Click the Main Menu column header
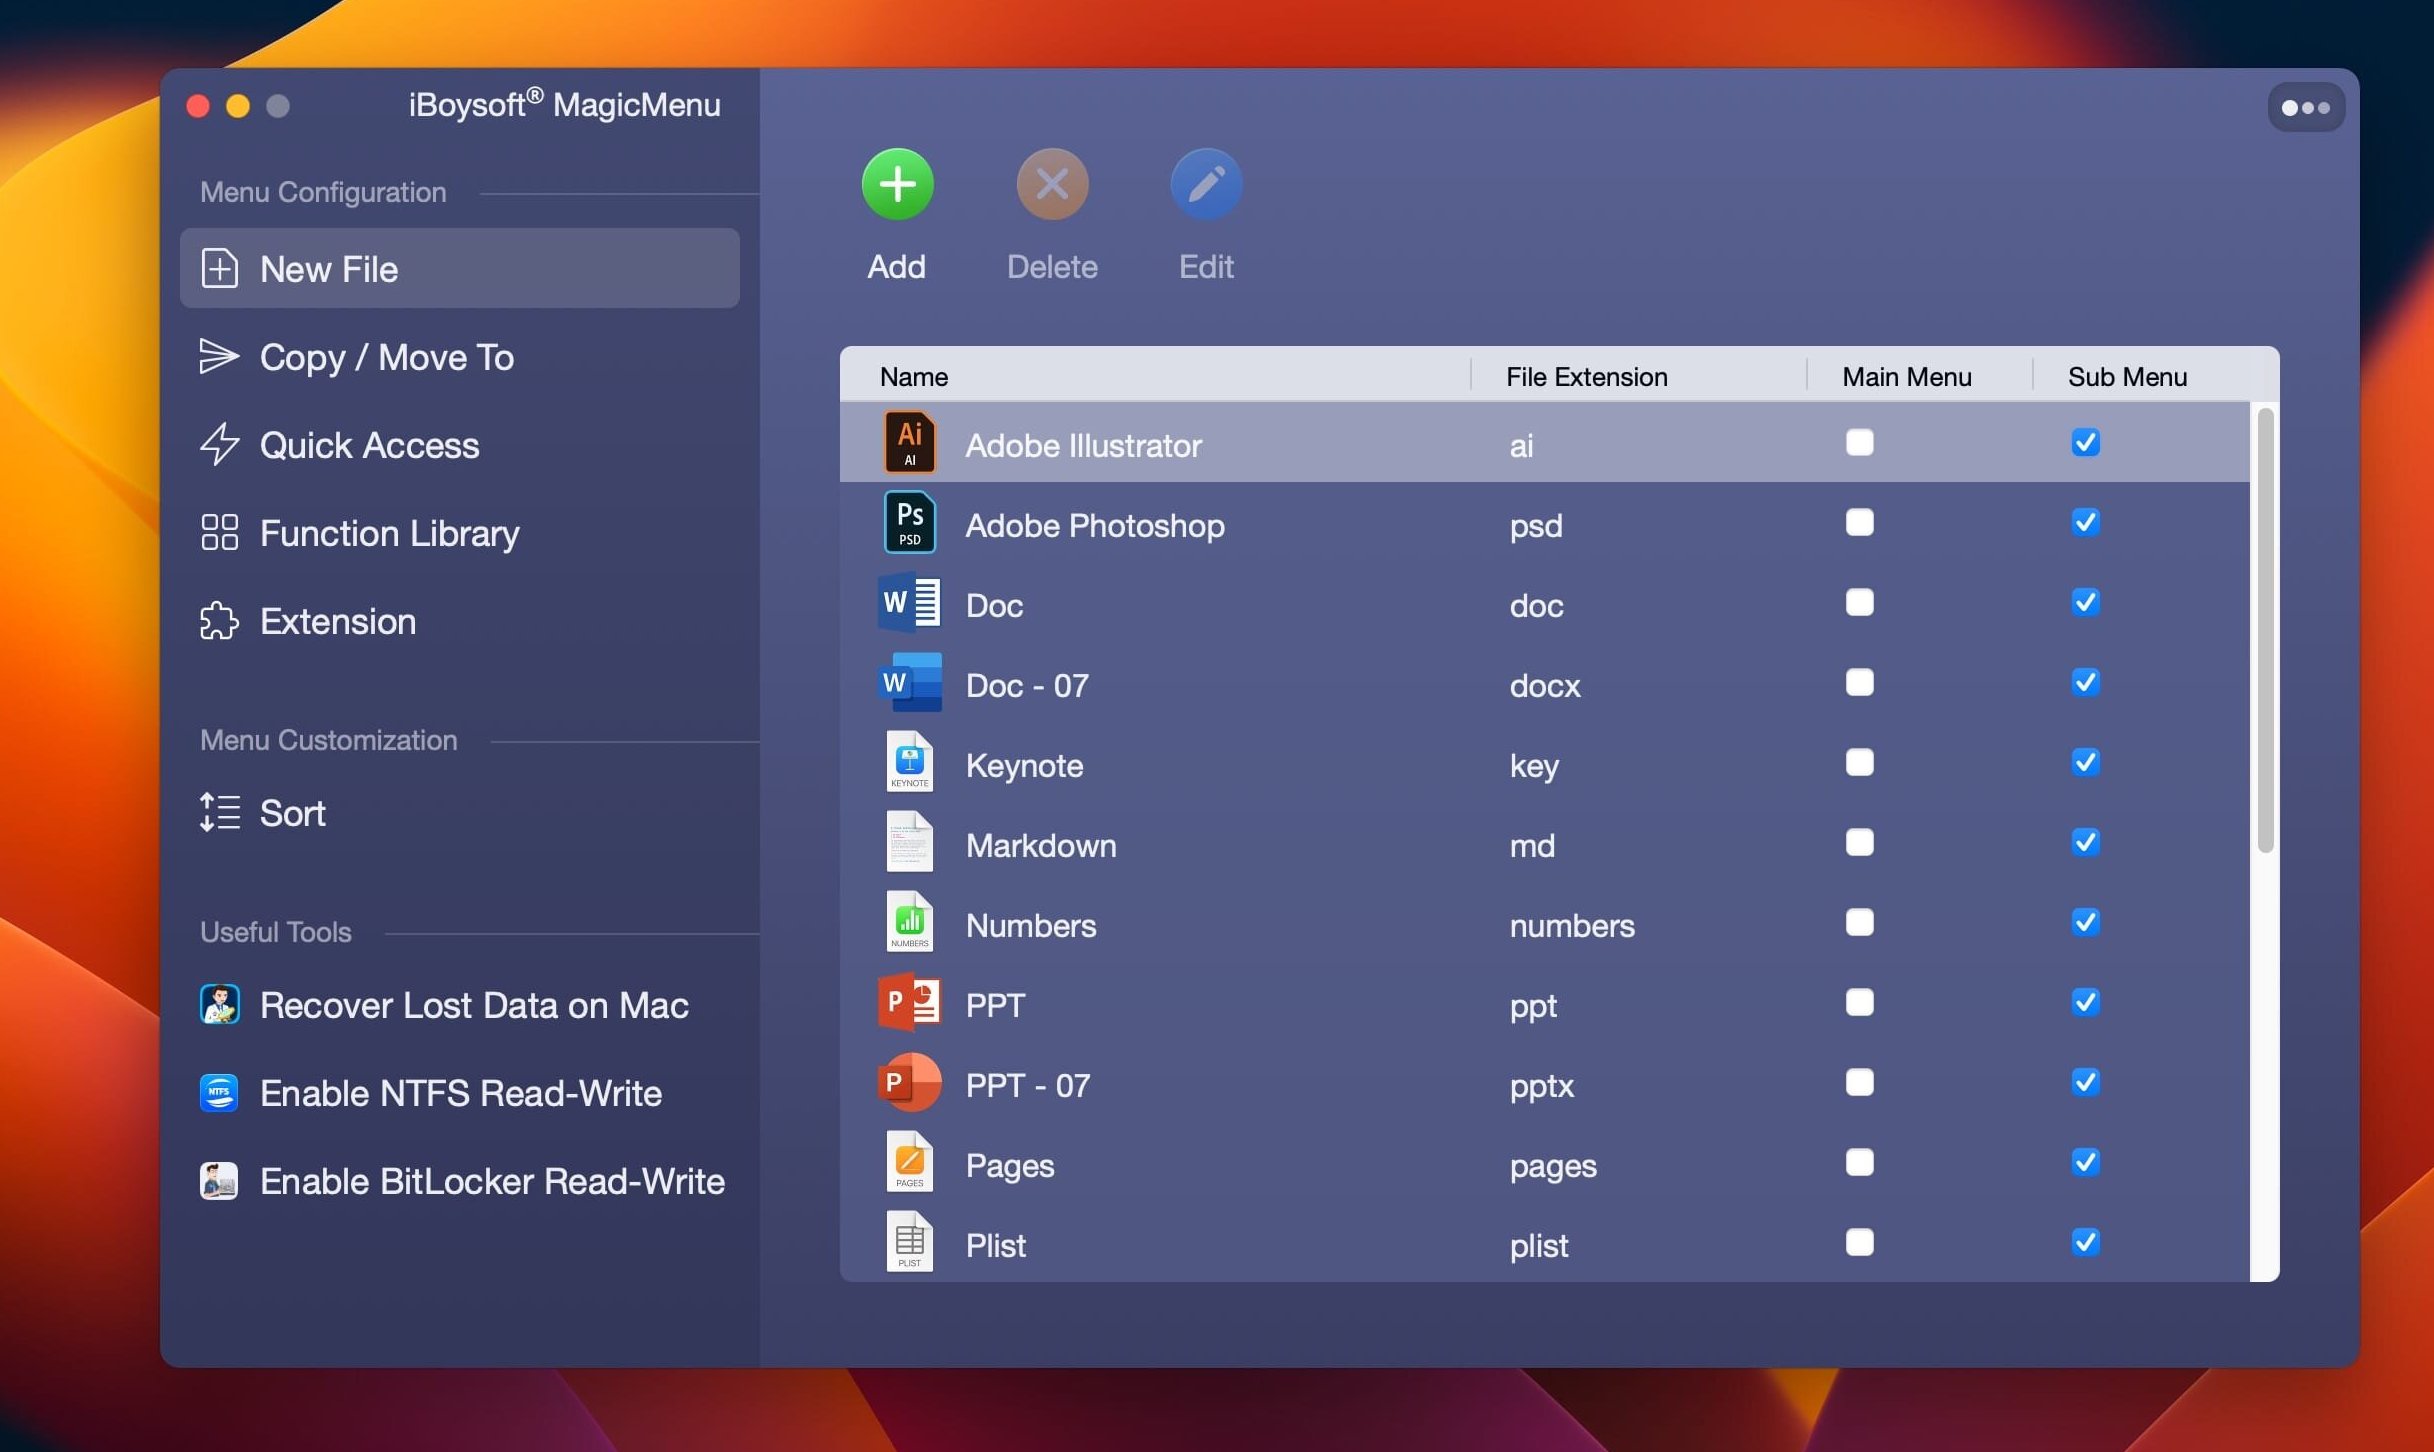Viewport: 2434px width, 1452px height. (1907, 377)
